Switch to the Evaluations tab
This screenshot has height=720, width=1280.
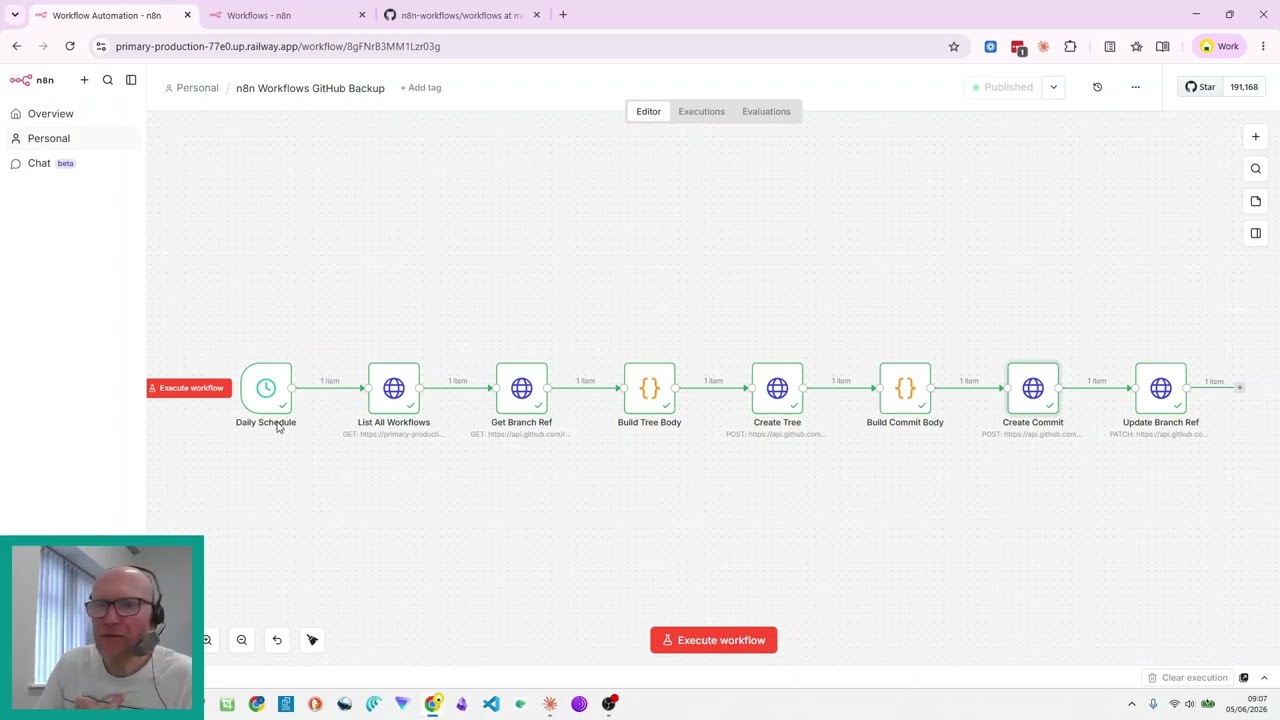[x=766, y=112]
